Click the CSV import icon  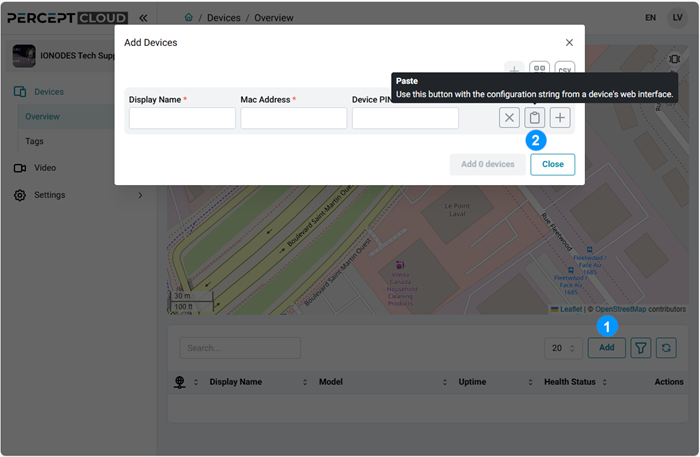click(565, 70)
